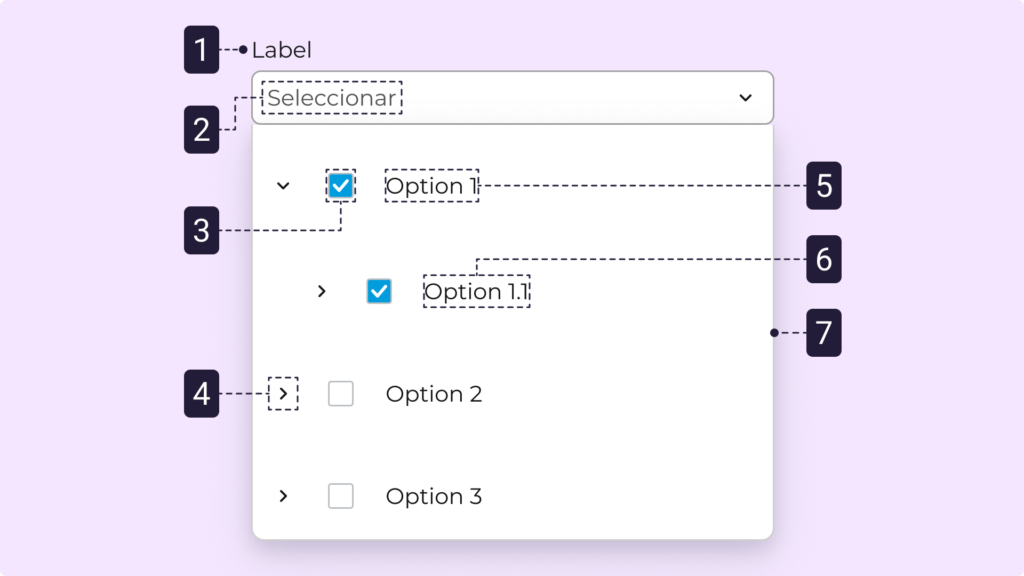Expand the Option 3 chevron
The image size is (1024, 576).
pyautogui.click(x=284, y=496)
